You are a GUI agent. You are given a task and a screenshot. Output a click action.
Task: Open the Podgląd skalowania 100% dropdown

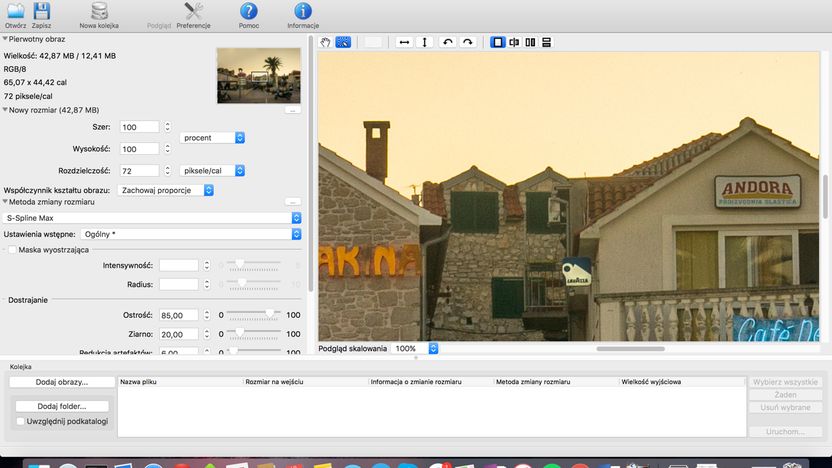click(414, 349)
